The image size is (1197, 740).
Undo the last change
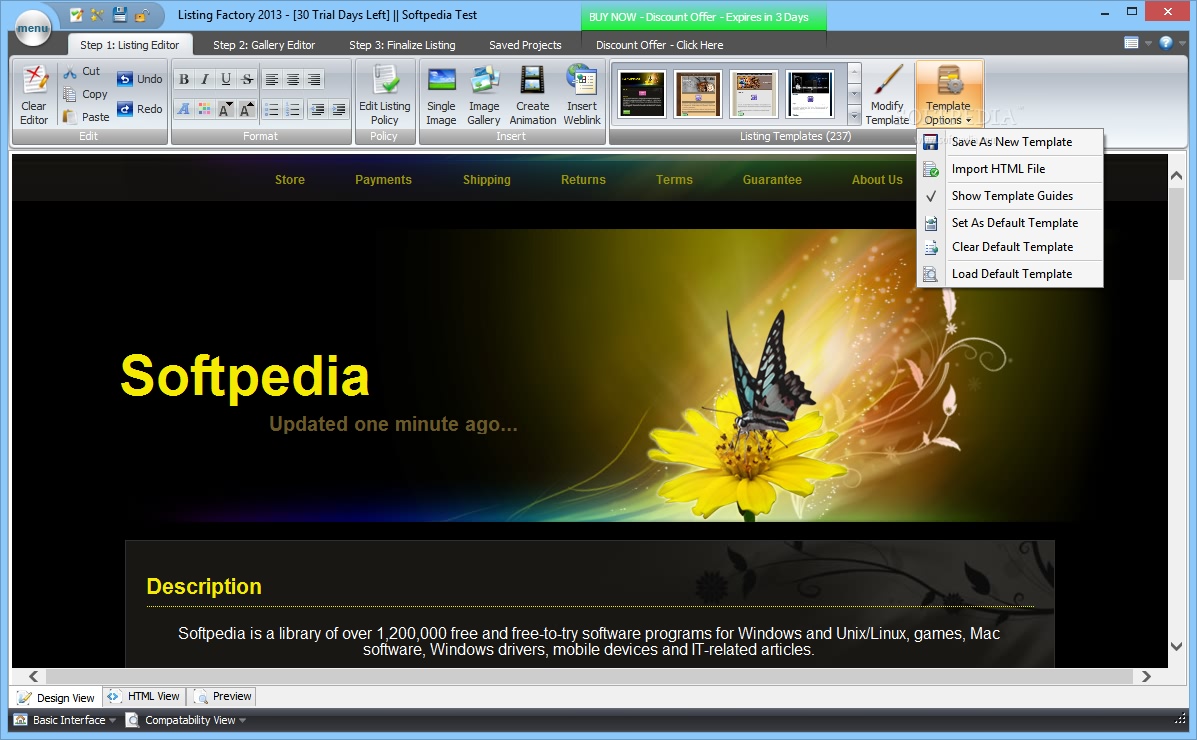[x=140, y=79]
